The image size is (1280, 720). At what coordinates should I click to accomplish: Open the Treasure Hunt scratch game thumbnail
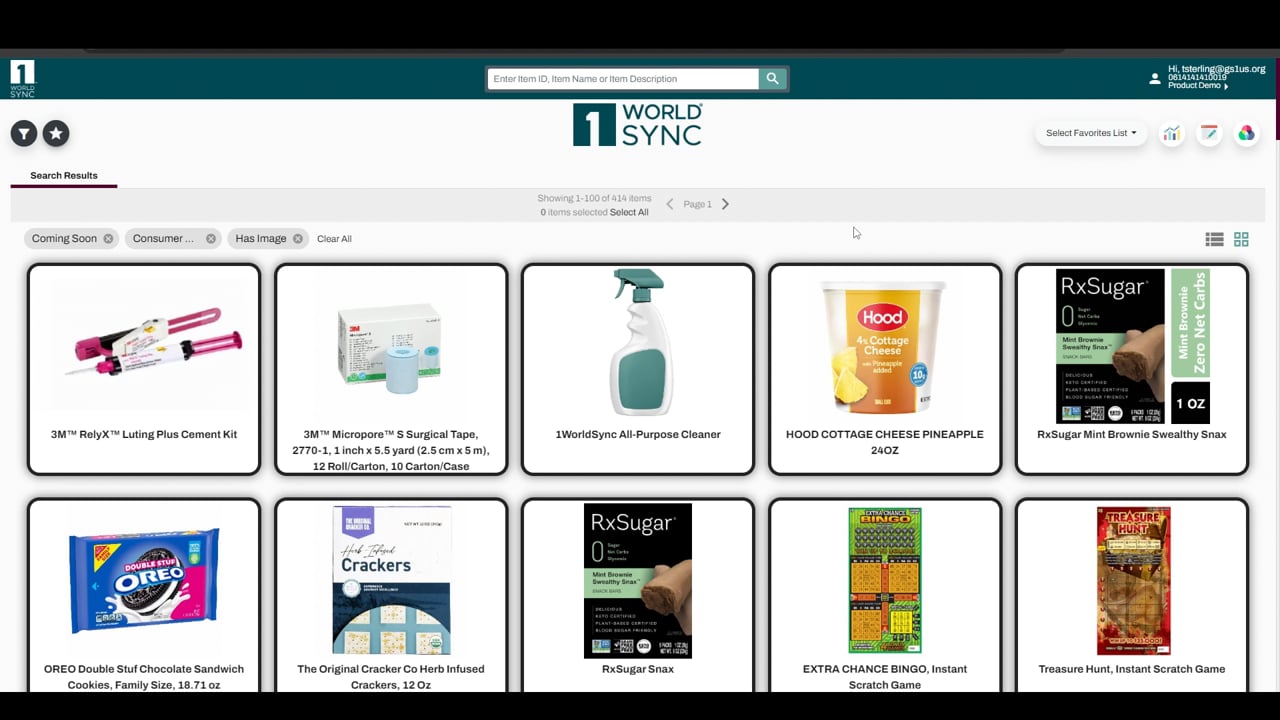(1133, 581)
